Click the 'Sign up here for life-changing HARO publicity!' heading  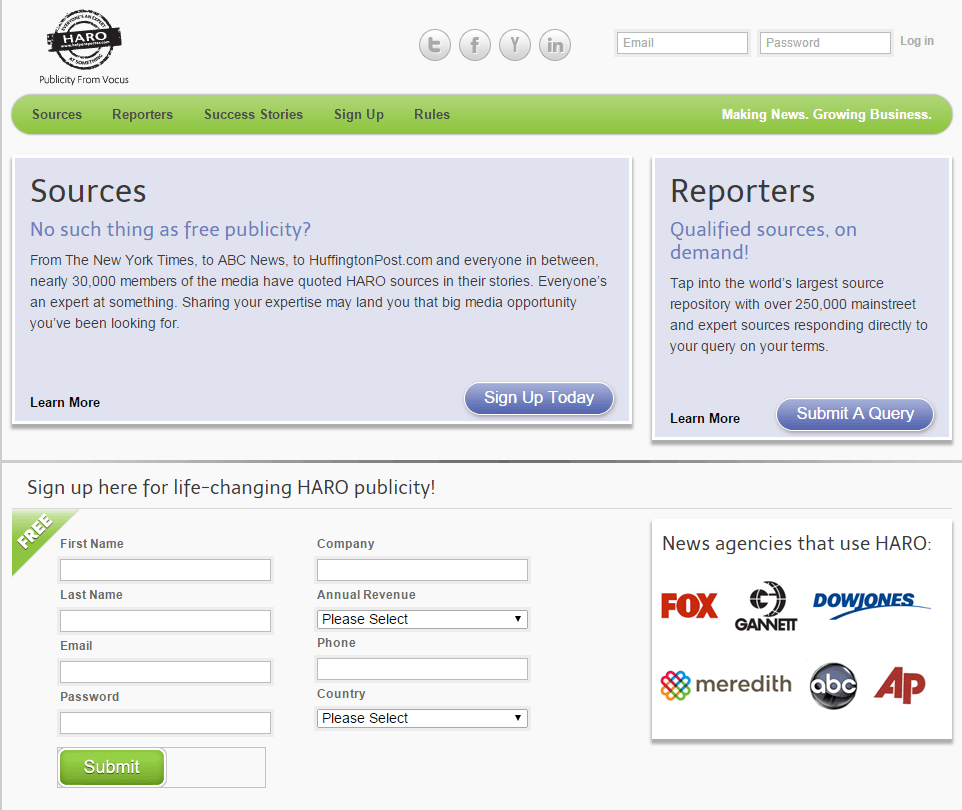(x=231, y=487)
